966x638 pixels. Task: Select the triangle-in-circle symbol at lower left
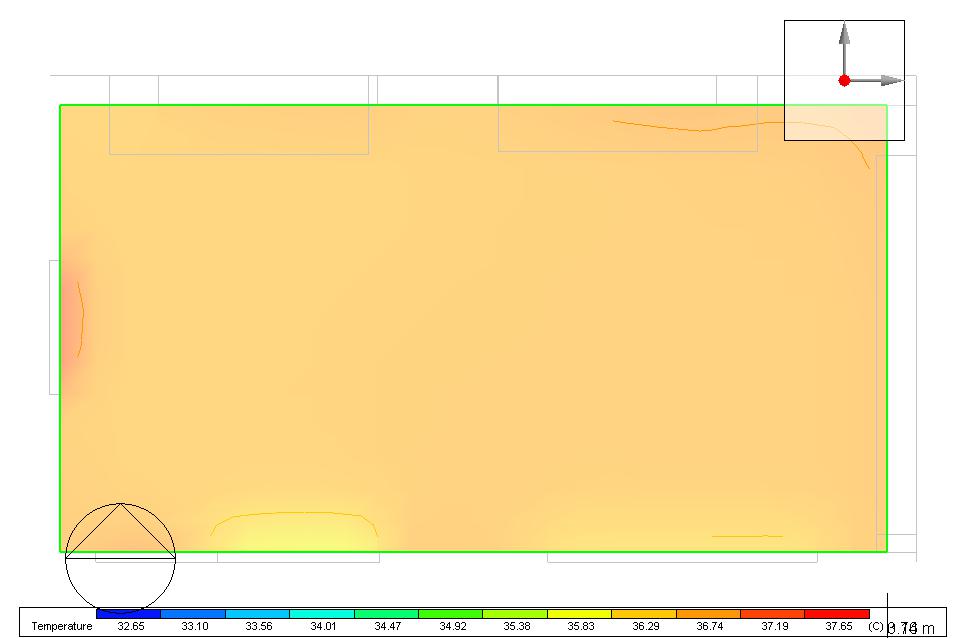121,558
